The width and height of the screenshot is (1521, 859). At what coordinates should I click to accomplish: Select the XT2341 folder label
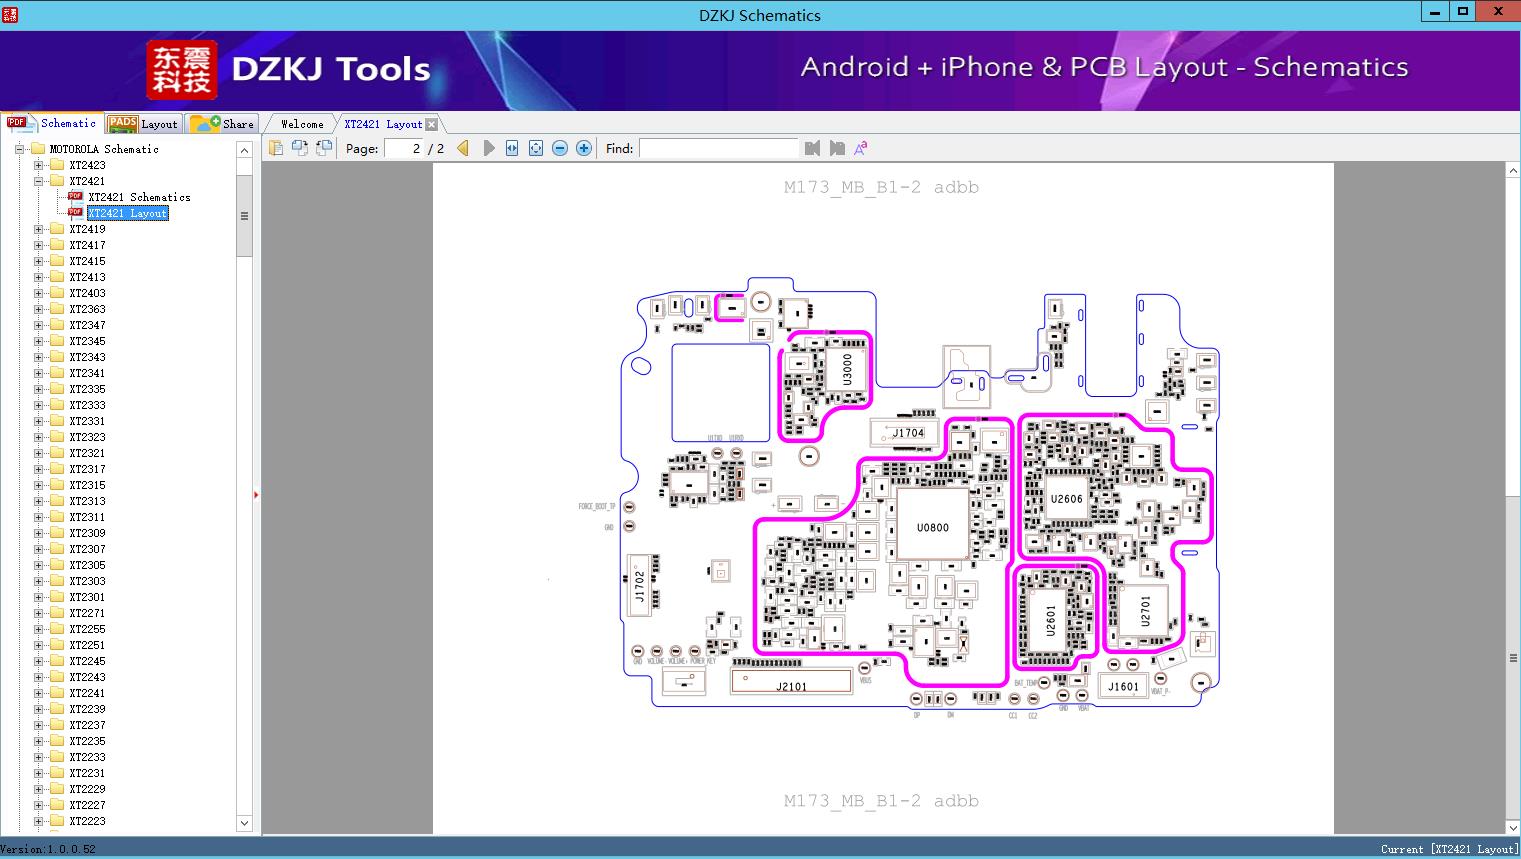87,373
